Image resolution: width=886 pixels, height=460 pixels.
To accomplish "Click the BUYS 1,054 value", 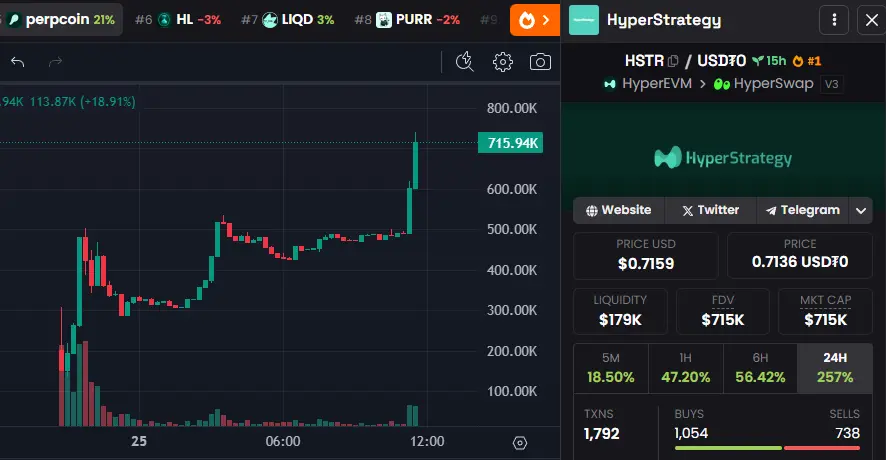I will (691, 433).
